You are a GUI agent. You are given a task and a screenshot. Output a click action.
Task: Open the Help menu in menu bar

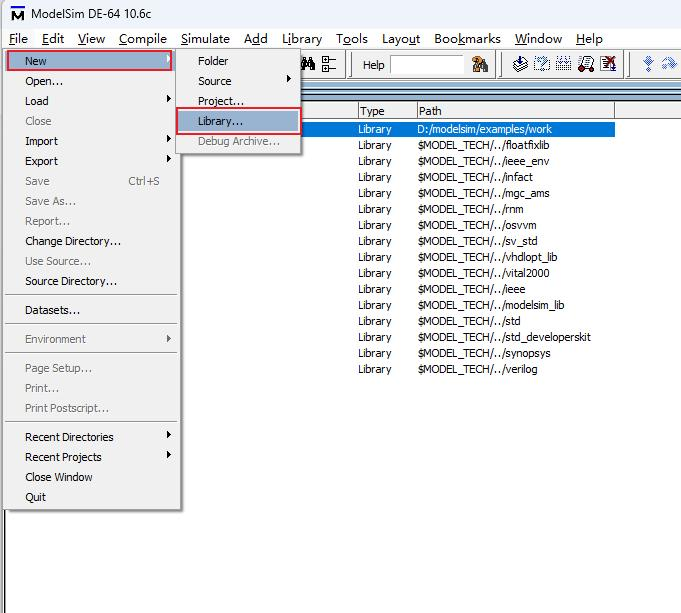(x=589, y=39)
